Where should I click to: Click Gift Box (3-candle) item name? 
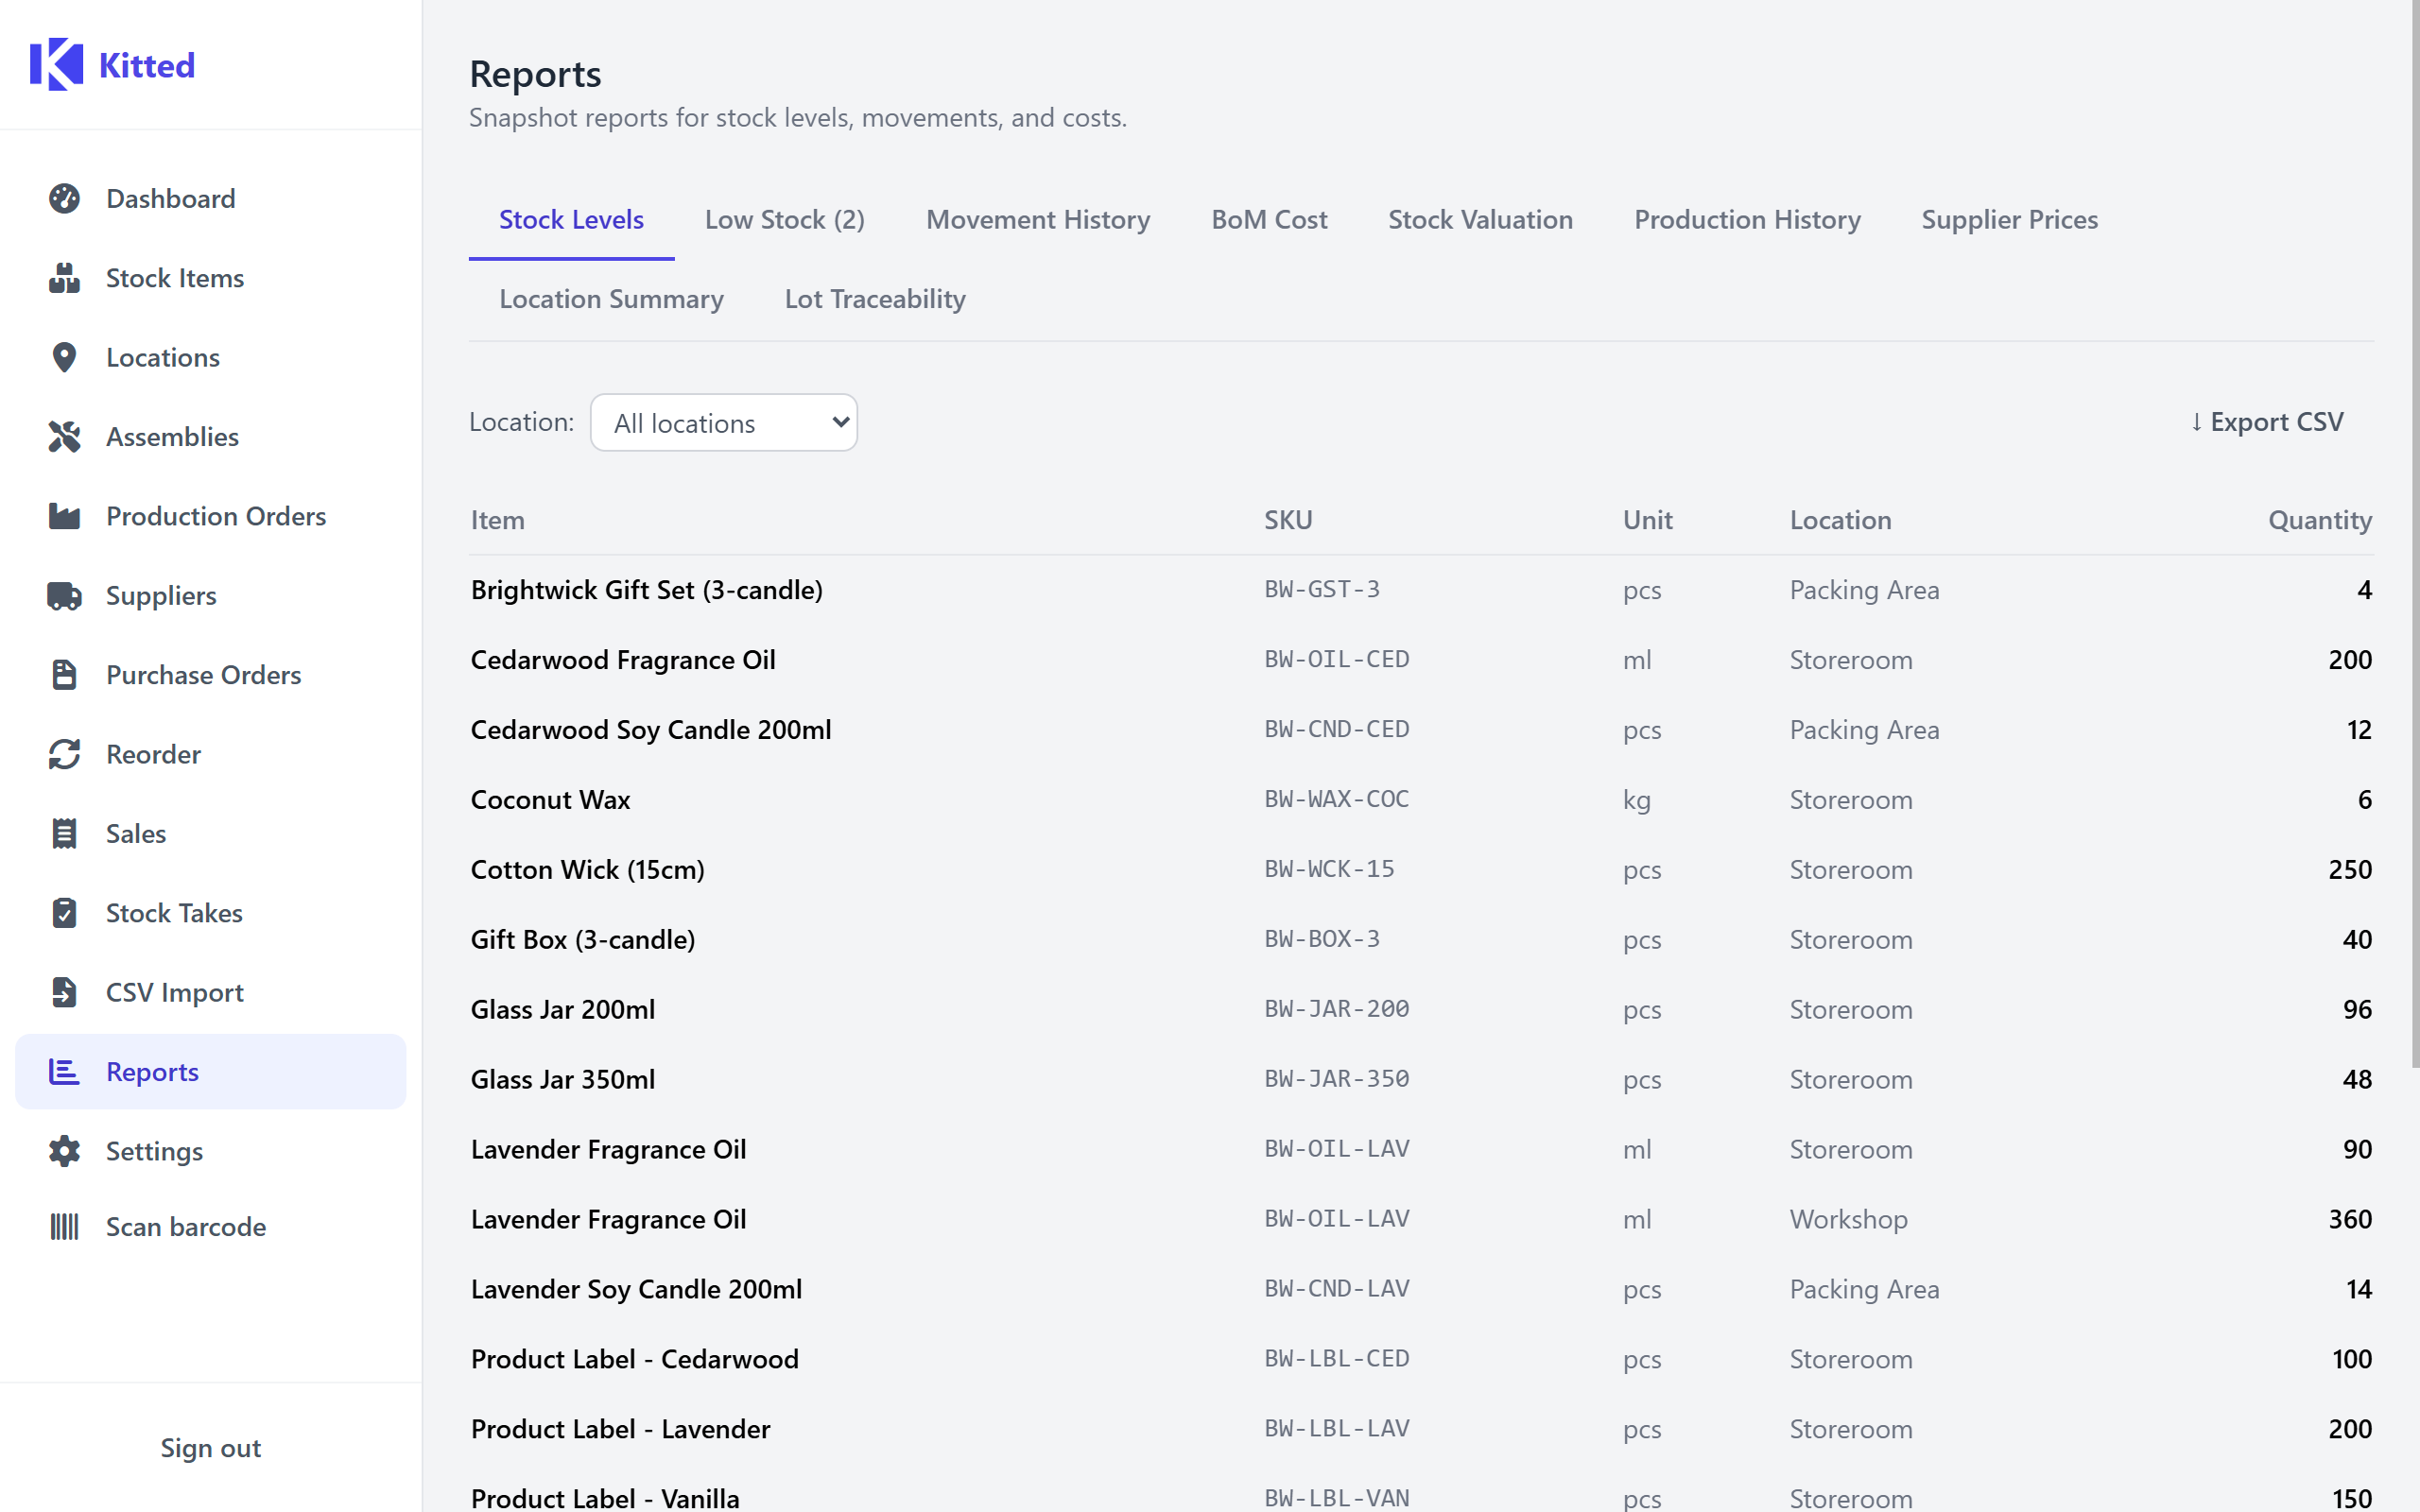583,940
